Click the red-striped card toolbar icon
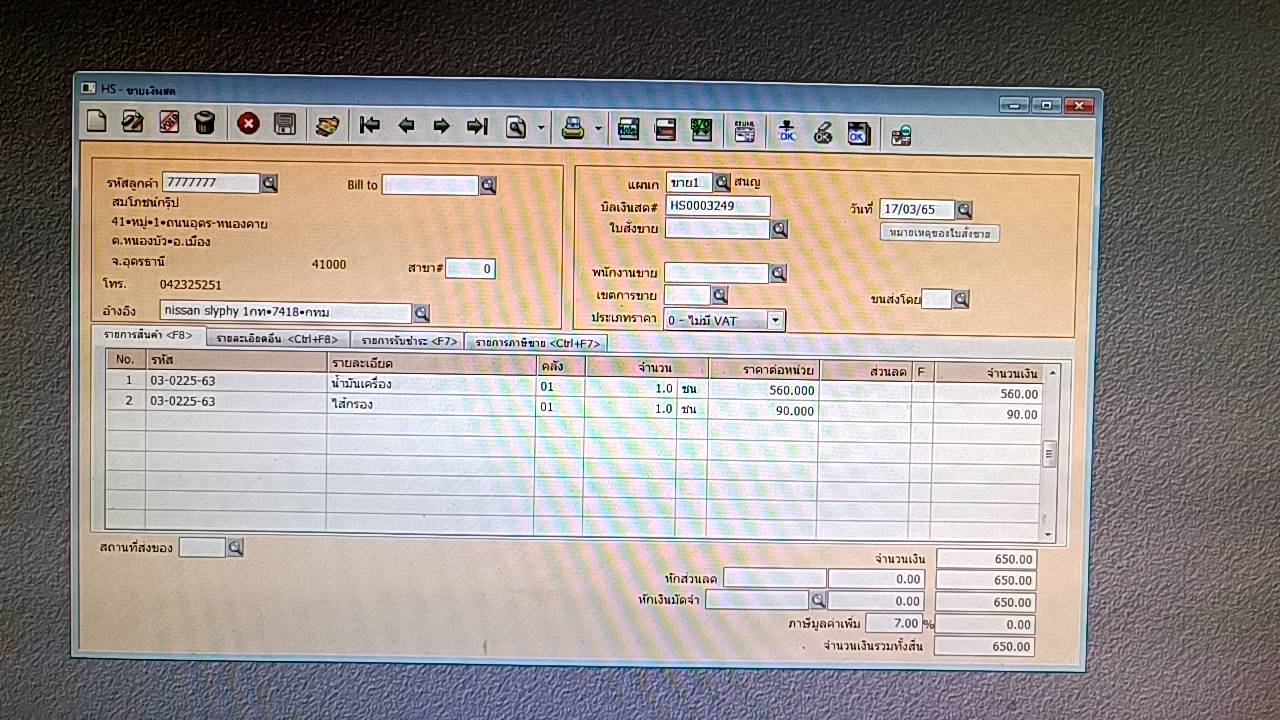Viewport: 1280px width, 720px height. (665, 130)
